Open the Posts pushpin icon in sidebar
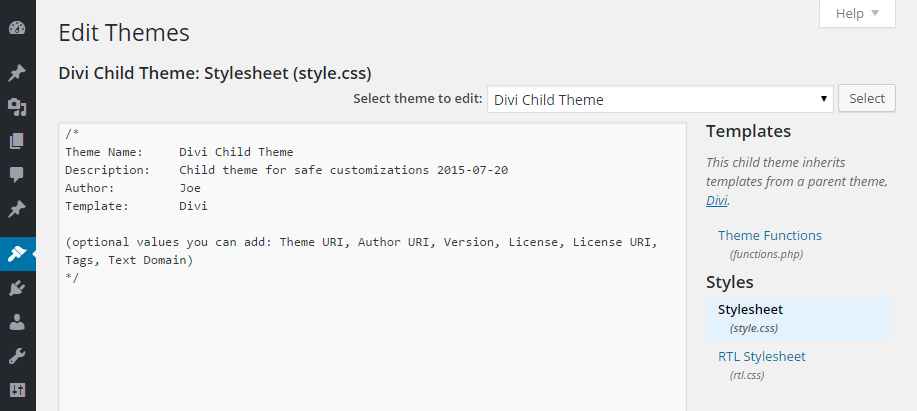Viewport: 917px width, 411px height. pyautogui.click(x=18, y=73)
